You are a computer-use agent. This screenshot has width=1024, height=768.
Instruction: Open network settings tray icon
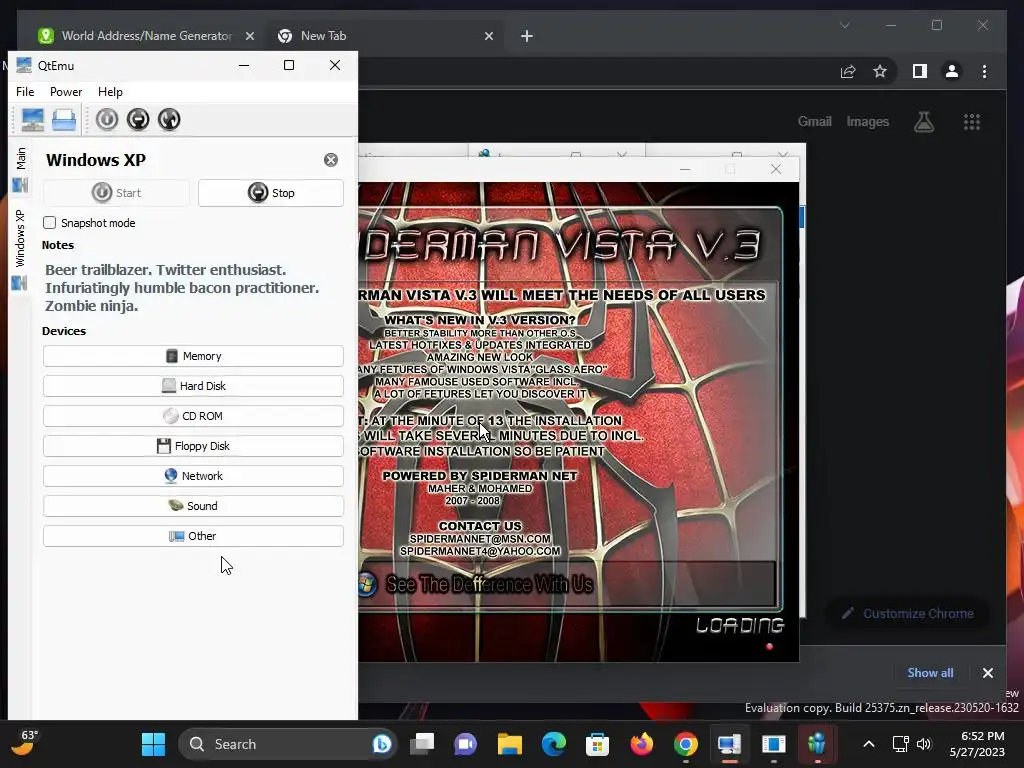point(901,744)
